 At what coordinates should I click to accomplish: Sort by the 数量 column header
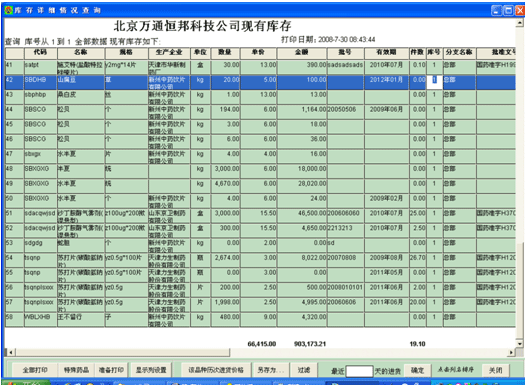coord(225,52)
